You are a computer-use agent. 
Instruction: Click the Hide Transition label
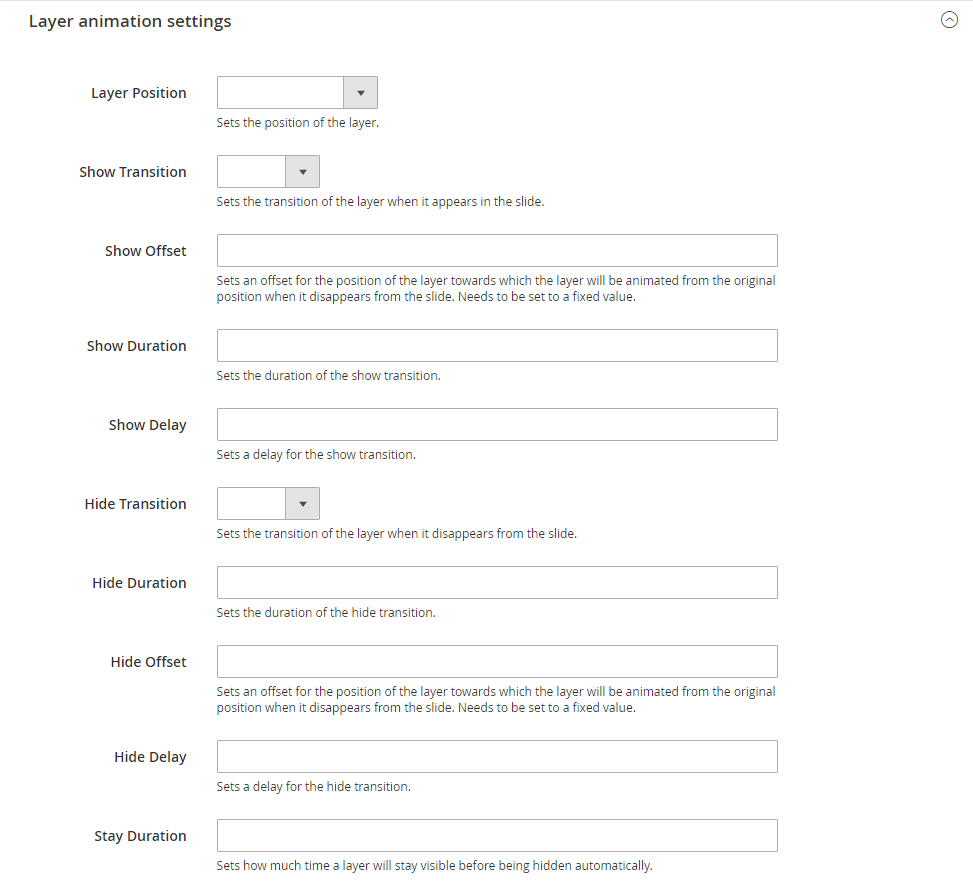(135, 504)
